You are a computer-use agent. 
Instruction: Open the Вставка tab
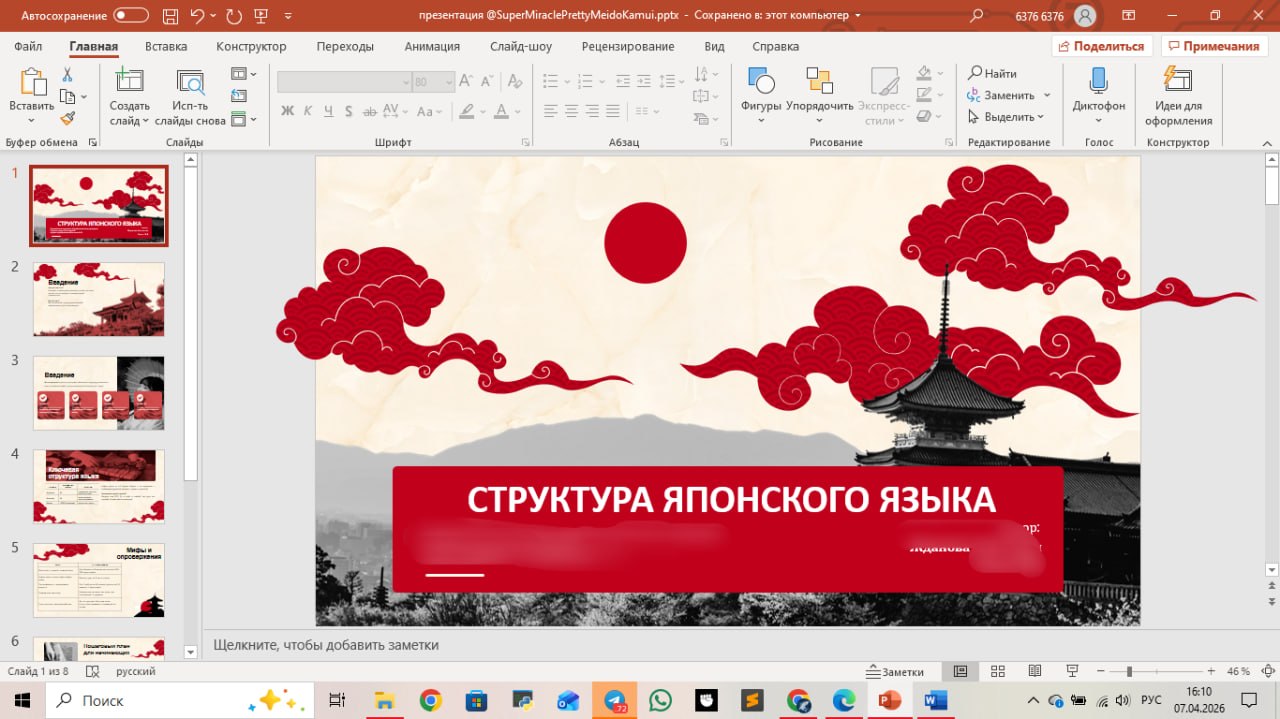coord(166,47)
